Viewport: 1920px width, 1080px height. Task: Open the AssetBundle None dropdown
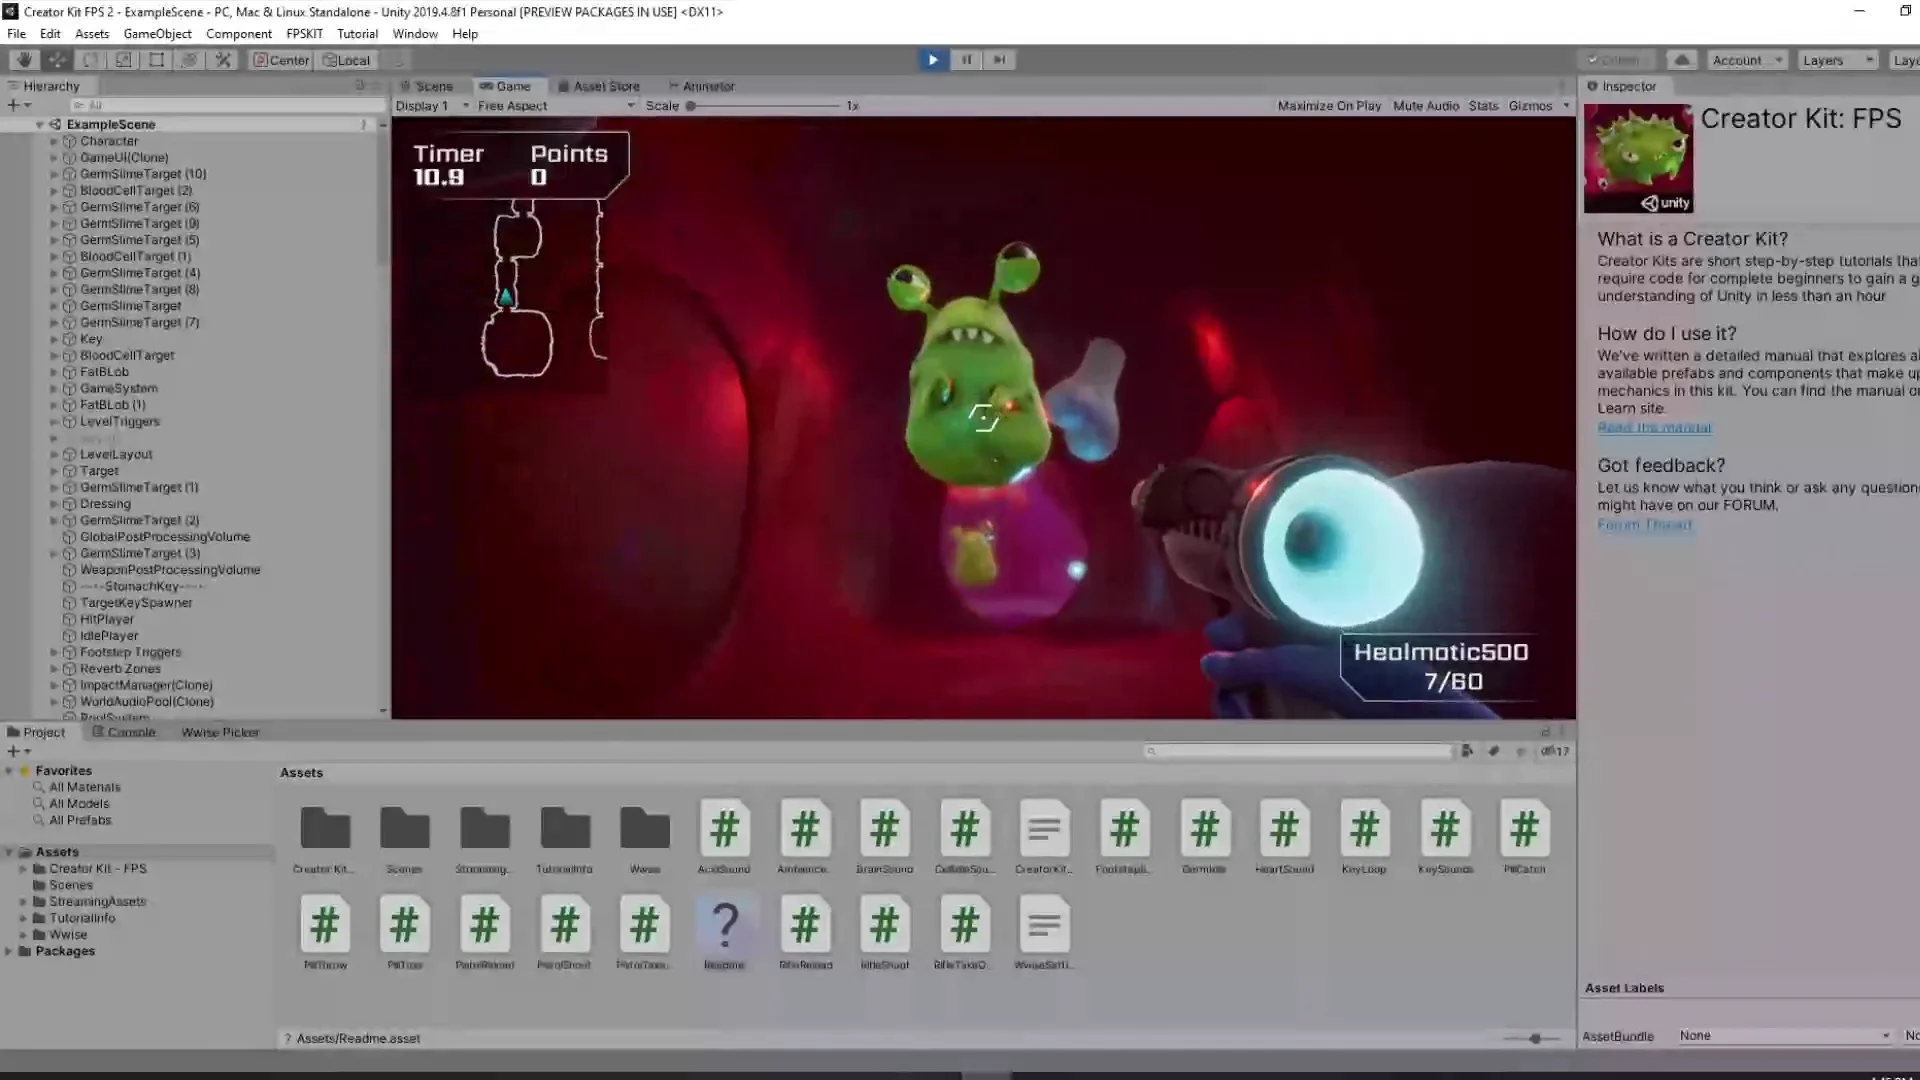tap(1785, 1036)
